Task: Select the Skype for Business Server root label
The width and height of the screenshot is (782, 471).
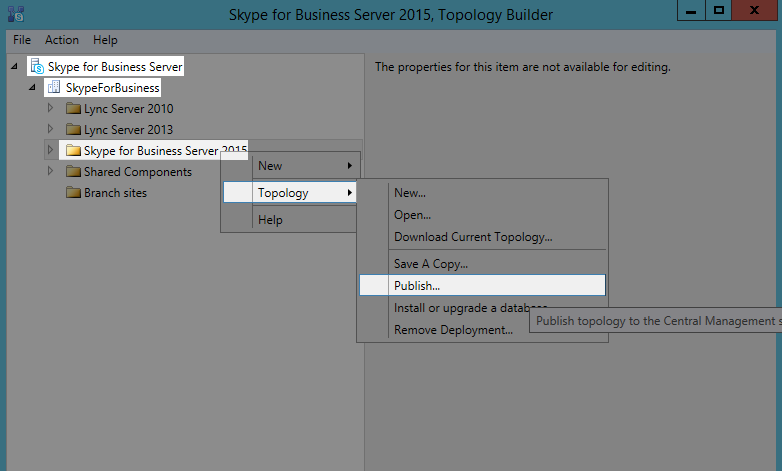Action: (x=115, y=67)
